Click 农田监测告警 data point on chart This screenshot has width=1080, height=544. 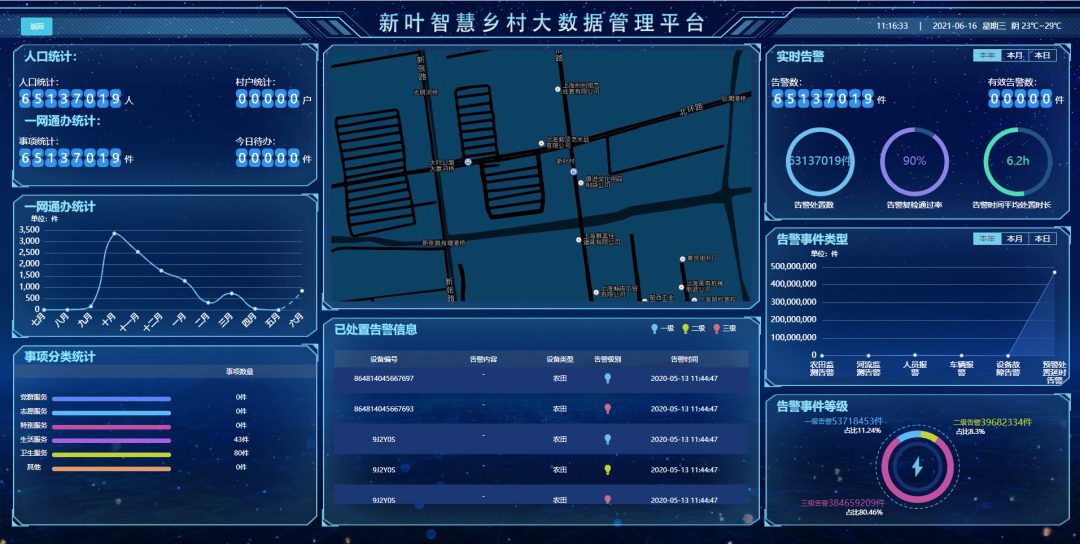pos(822,355)
